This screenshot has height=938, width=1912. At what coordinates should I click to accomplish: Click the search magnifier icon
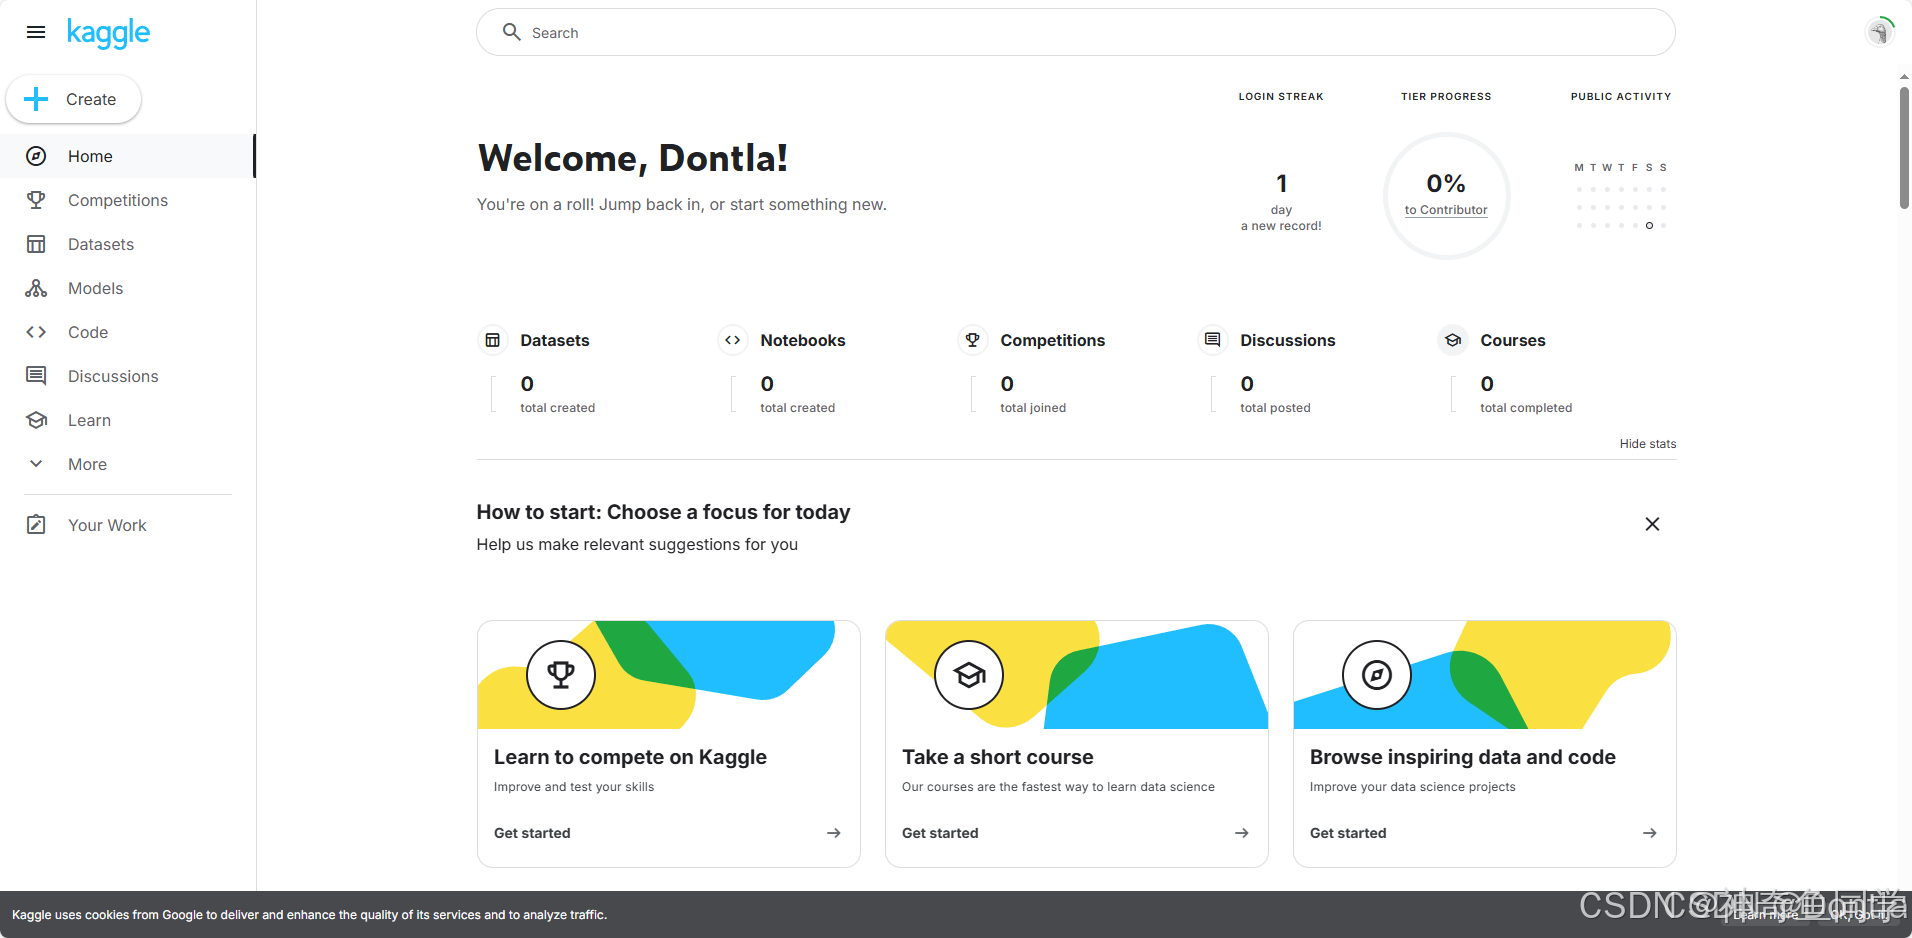click(x=511, y=32)
